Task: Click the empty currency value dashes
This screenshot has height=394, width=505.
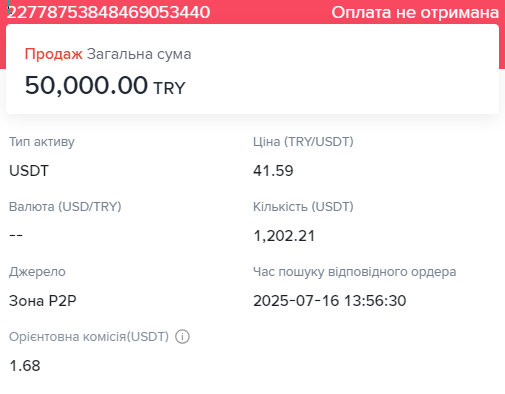Action: pyautogui.click(x=16, y=235)
